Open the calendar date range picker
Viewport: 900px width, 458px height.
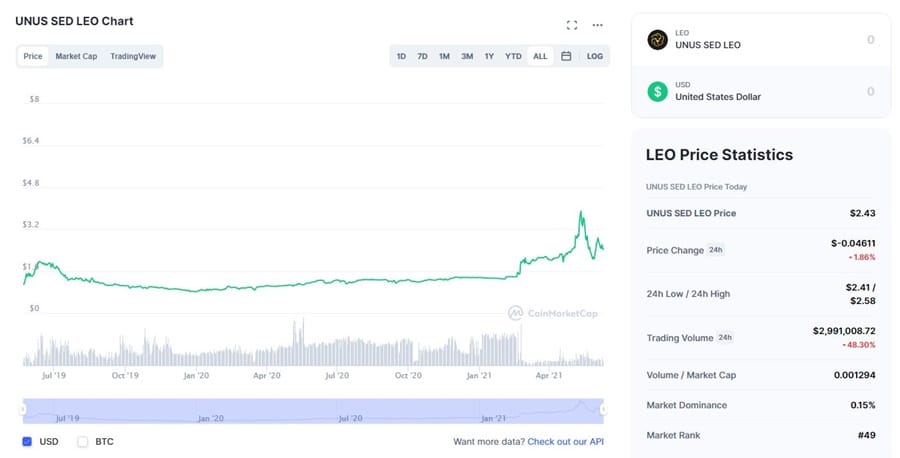566,56
